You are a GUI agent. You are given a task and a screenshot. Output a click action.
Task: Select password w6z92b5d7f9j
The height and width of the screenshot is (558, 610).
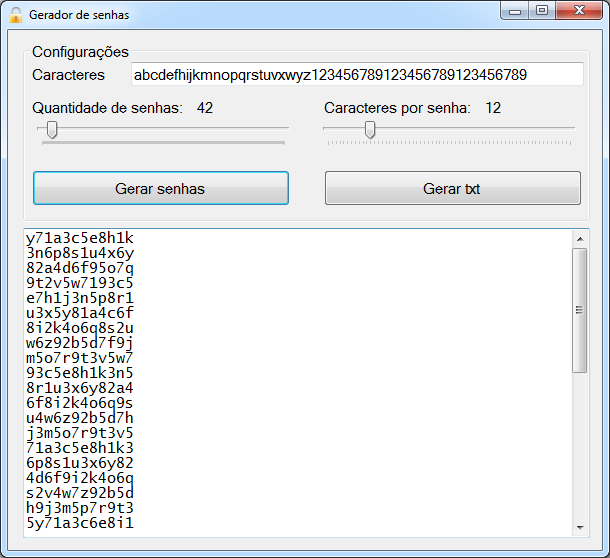click(80, 343)
